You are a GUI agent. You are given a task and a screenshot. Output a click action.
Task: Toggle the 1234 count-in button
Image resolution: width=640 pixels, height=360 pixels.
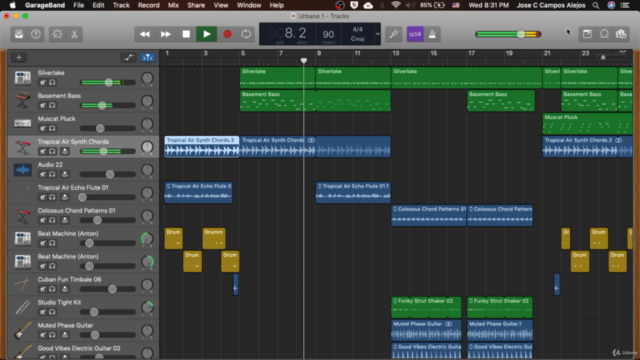pyautogui.click(x=415, y=34)
